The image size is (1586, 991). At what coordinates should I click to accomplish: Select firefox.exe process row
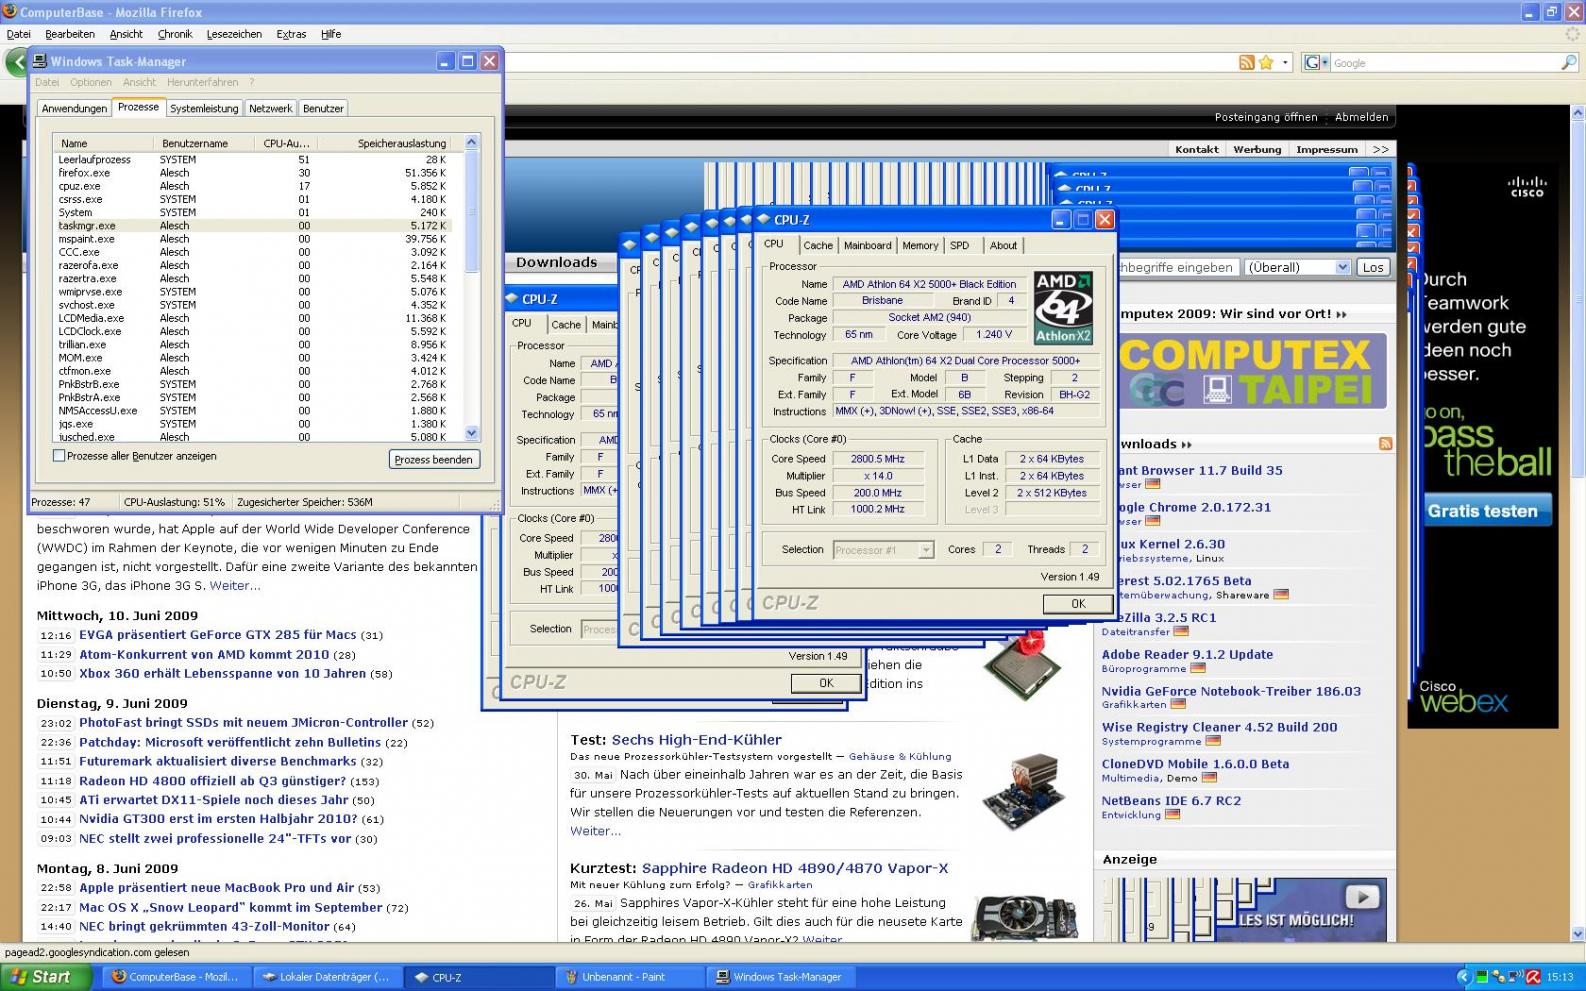(252, 173)
